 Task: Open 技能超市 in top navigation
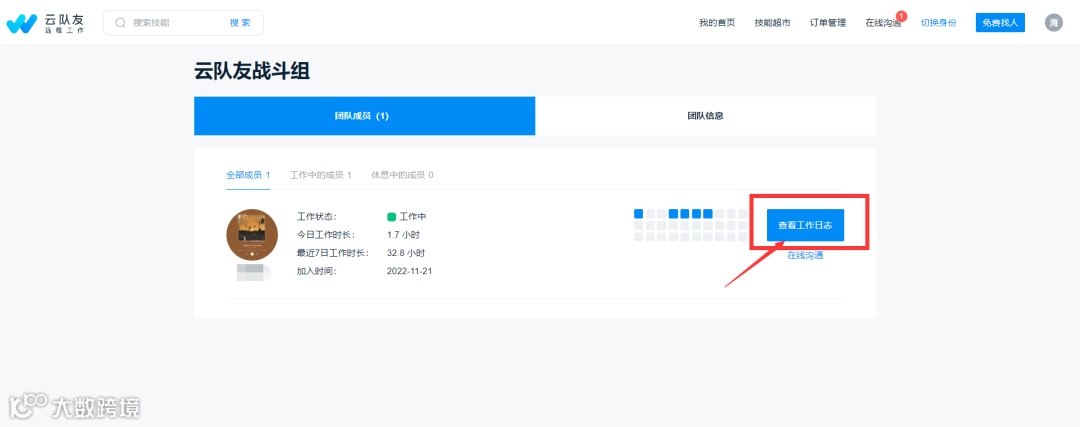point(772,23)
